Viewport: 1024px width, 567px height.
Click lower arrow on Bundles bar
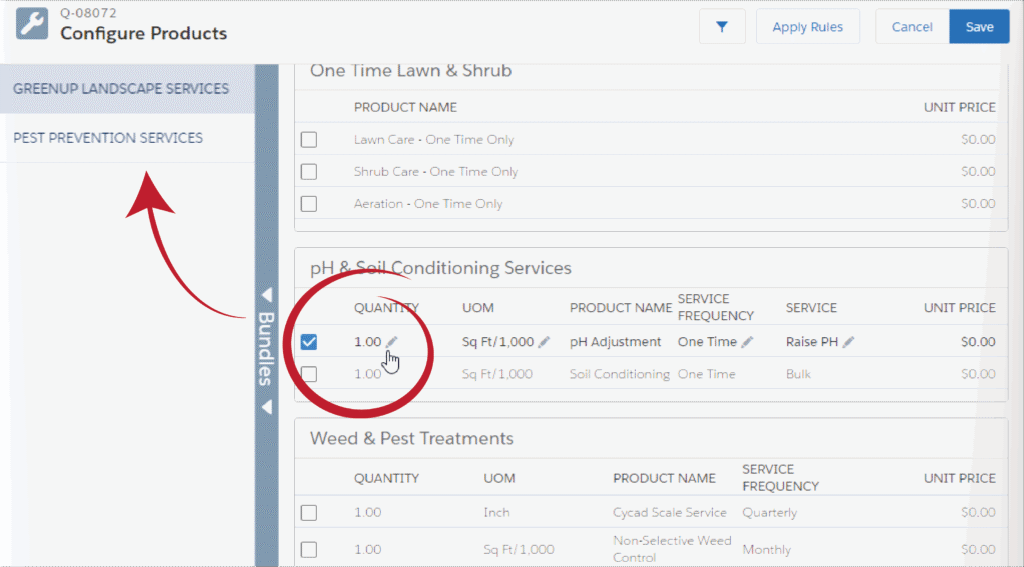tap(267, 407)
